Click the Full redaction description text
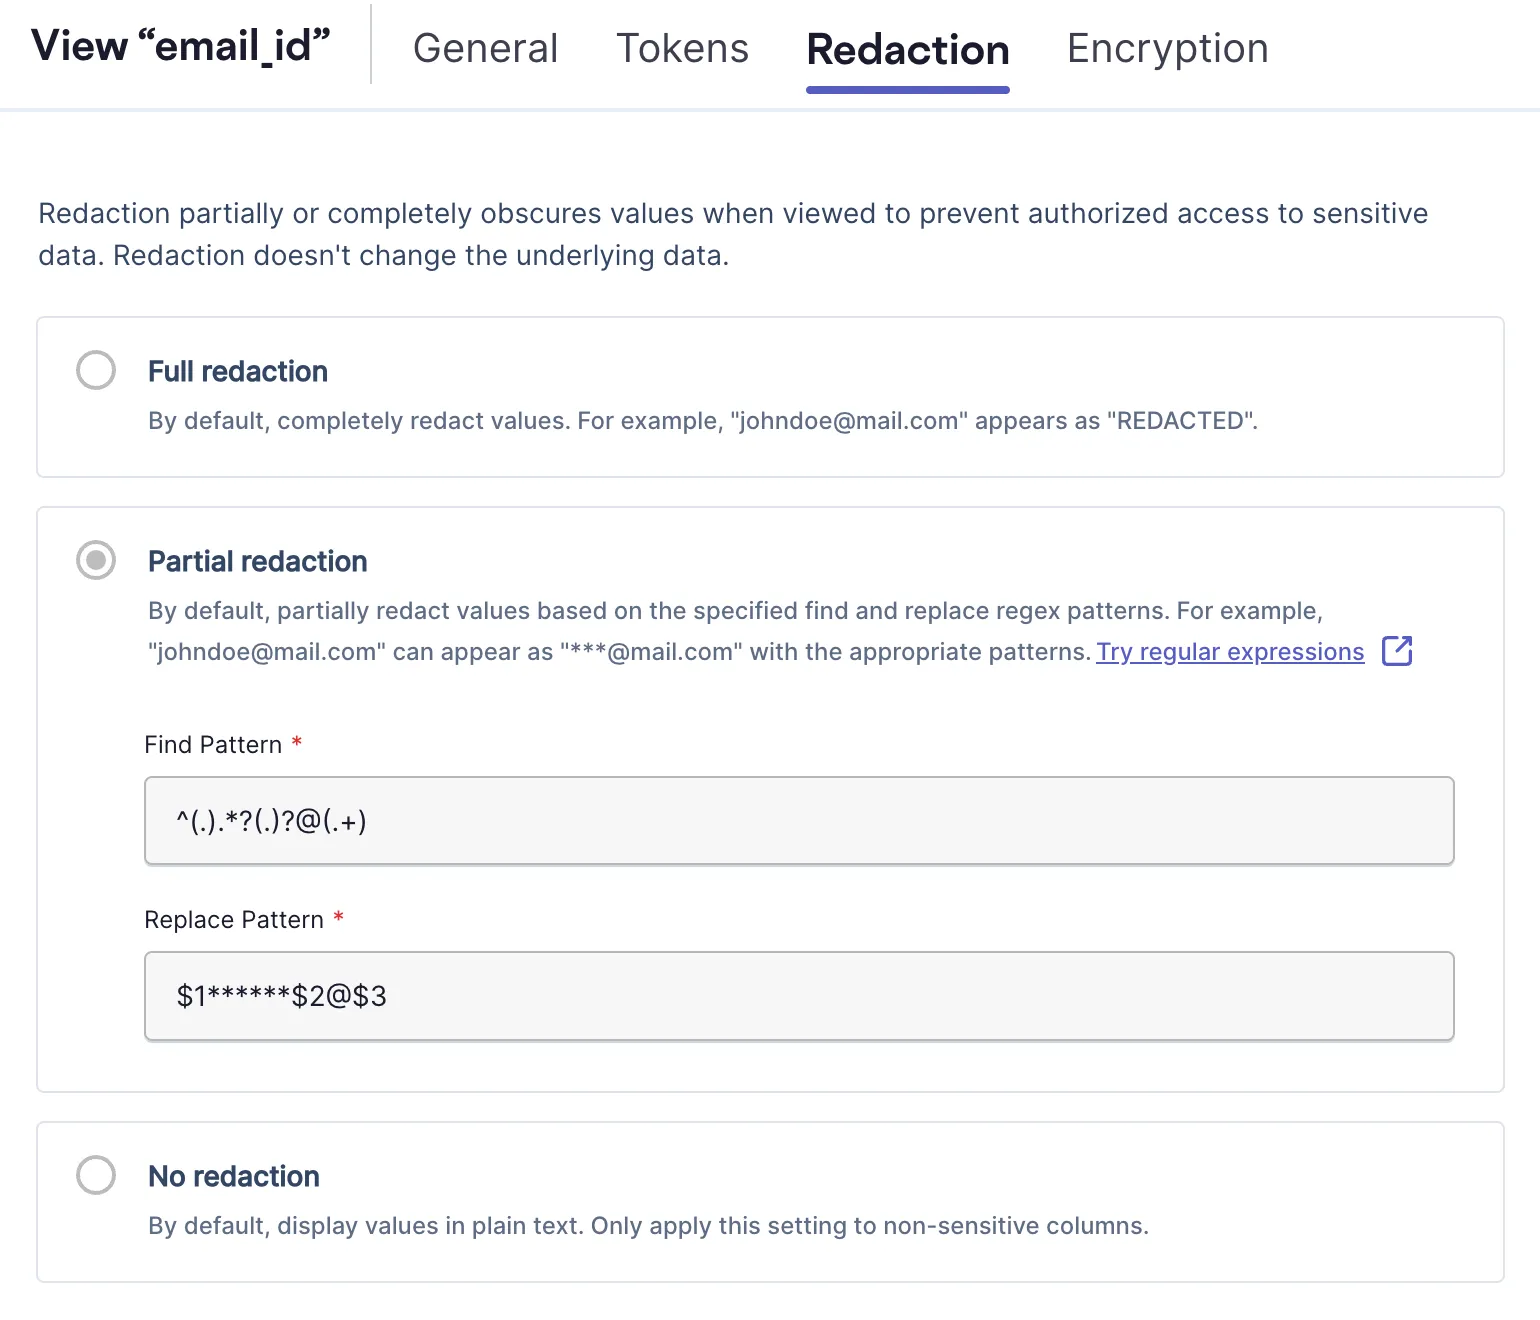 pyautogui.click(x=702, y=421)
